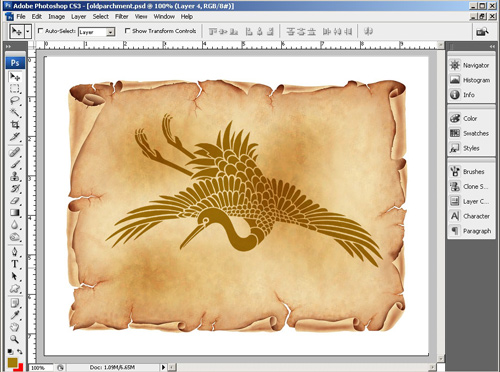This screenshot has width=500, height=372.
Task: Select the Hand tool
Action: (15, 327)
